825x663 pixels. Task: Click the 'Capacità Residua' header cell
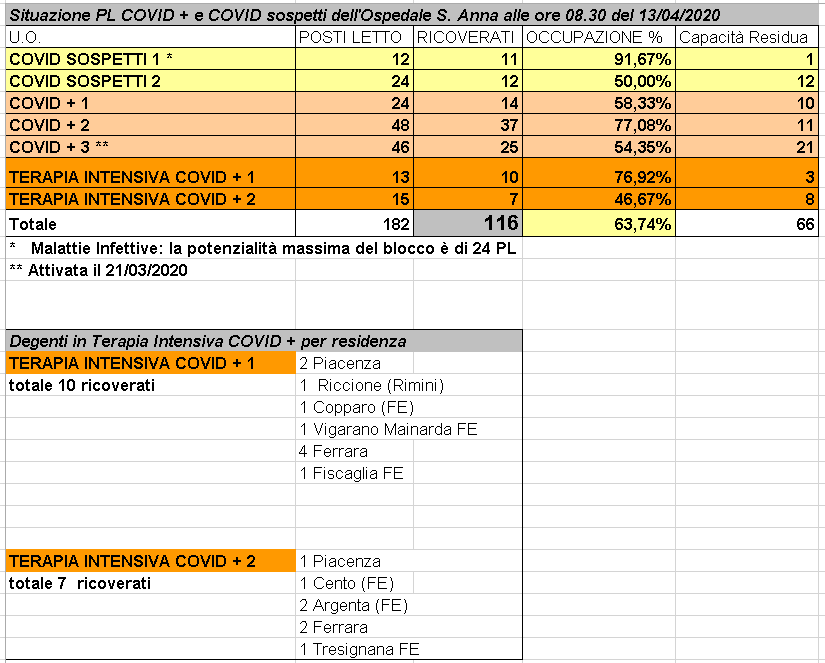pos(747,37)
